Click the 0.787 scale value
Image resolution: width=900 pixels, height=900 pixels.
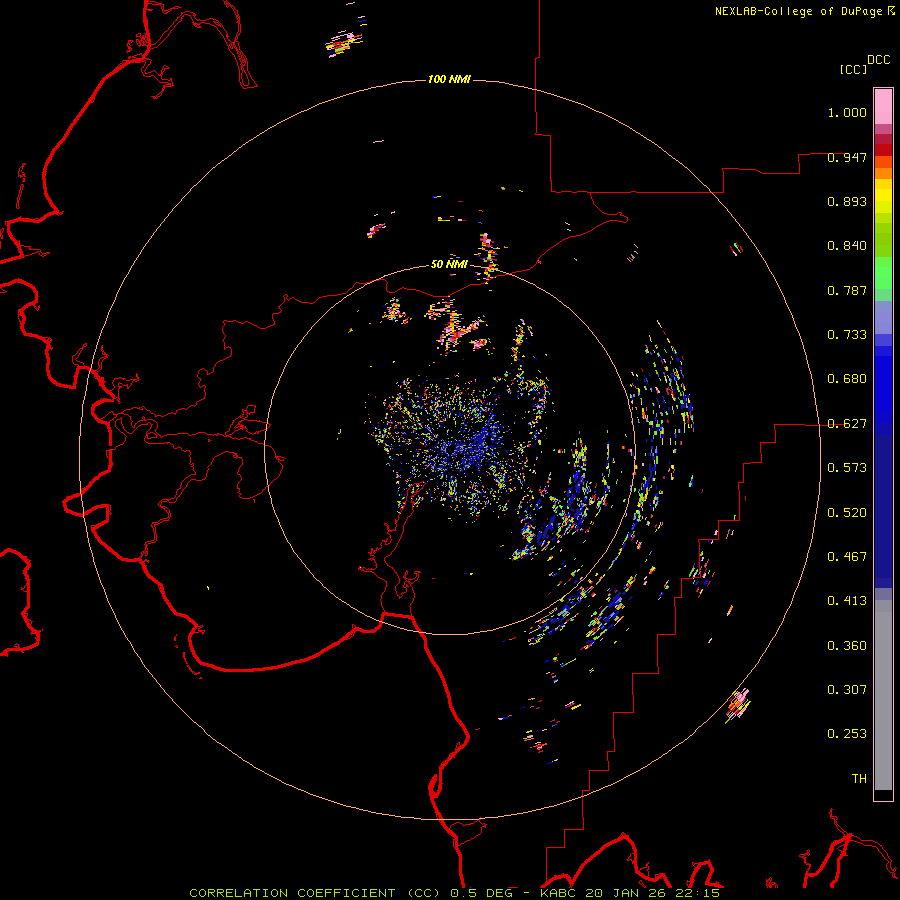pos(847,290)
